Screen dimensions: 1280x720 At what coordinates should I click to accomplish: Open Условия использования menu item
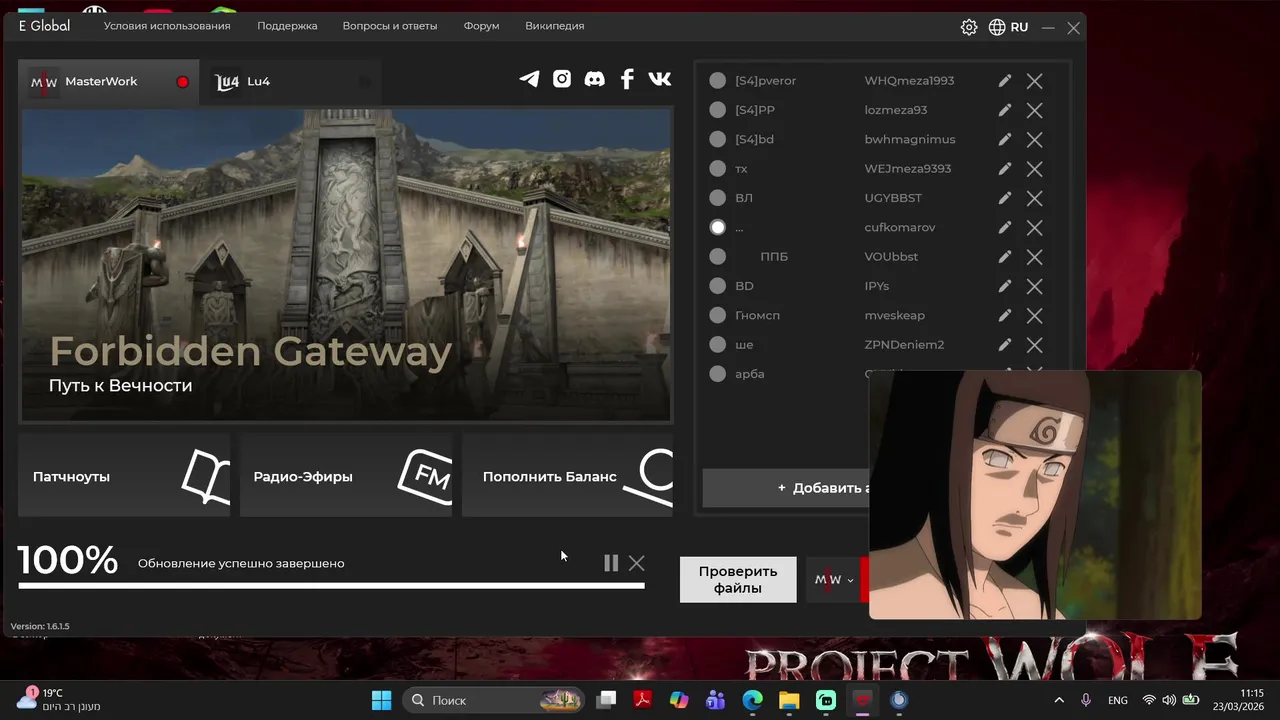coord(167,26)
